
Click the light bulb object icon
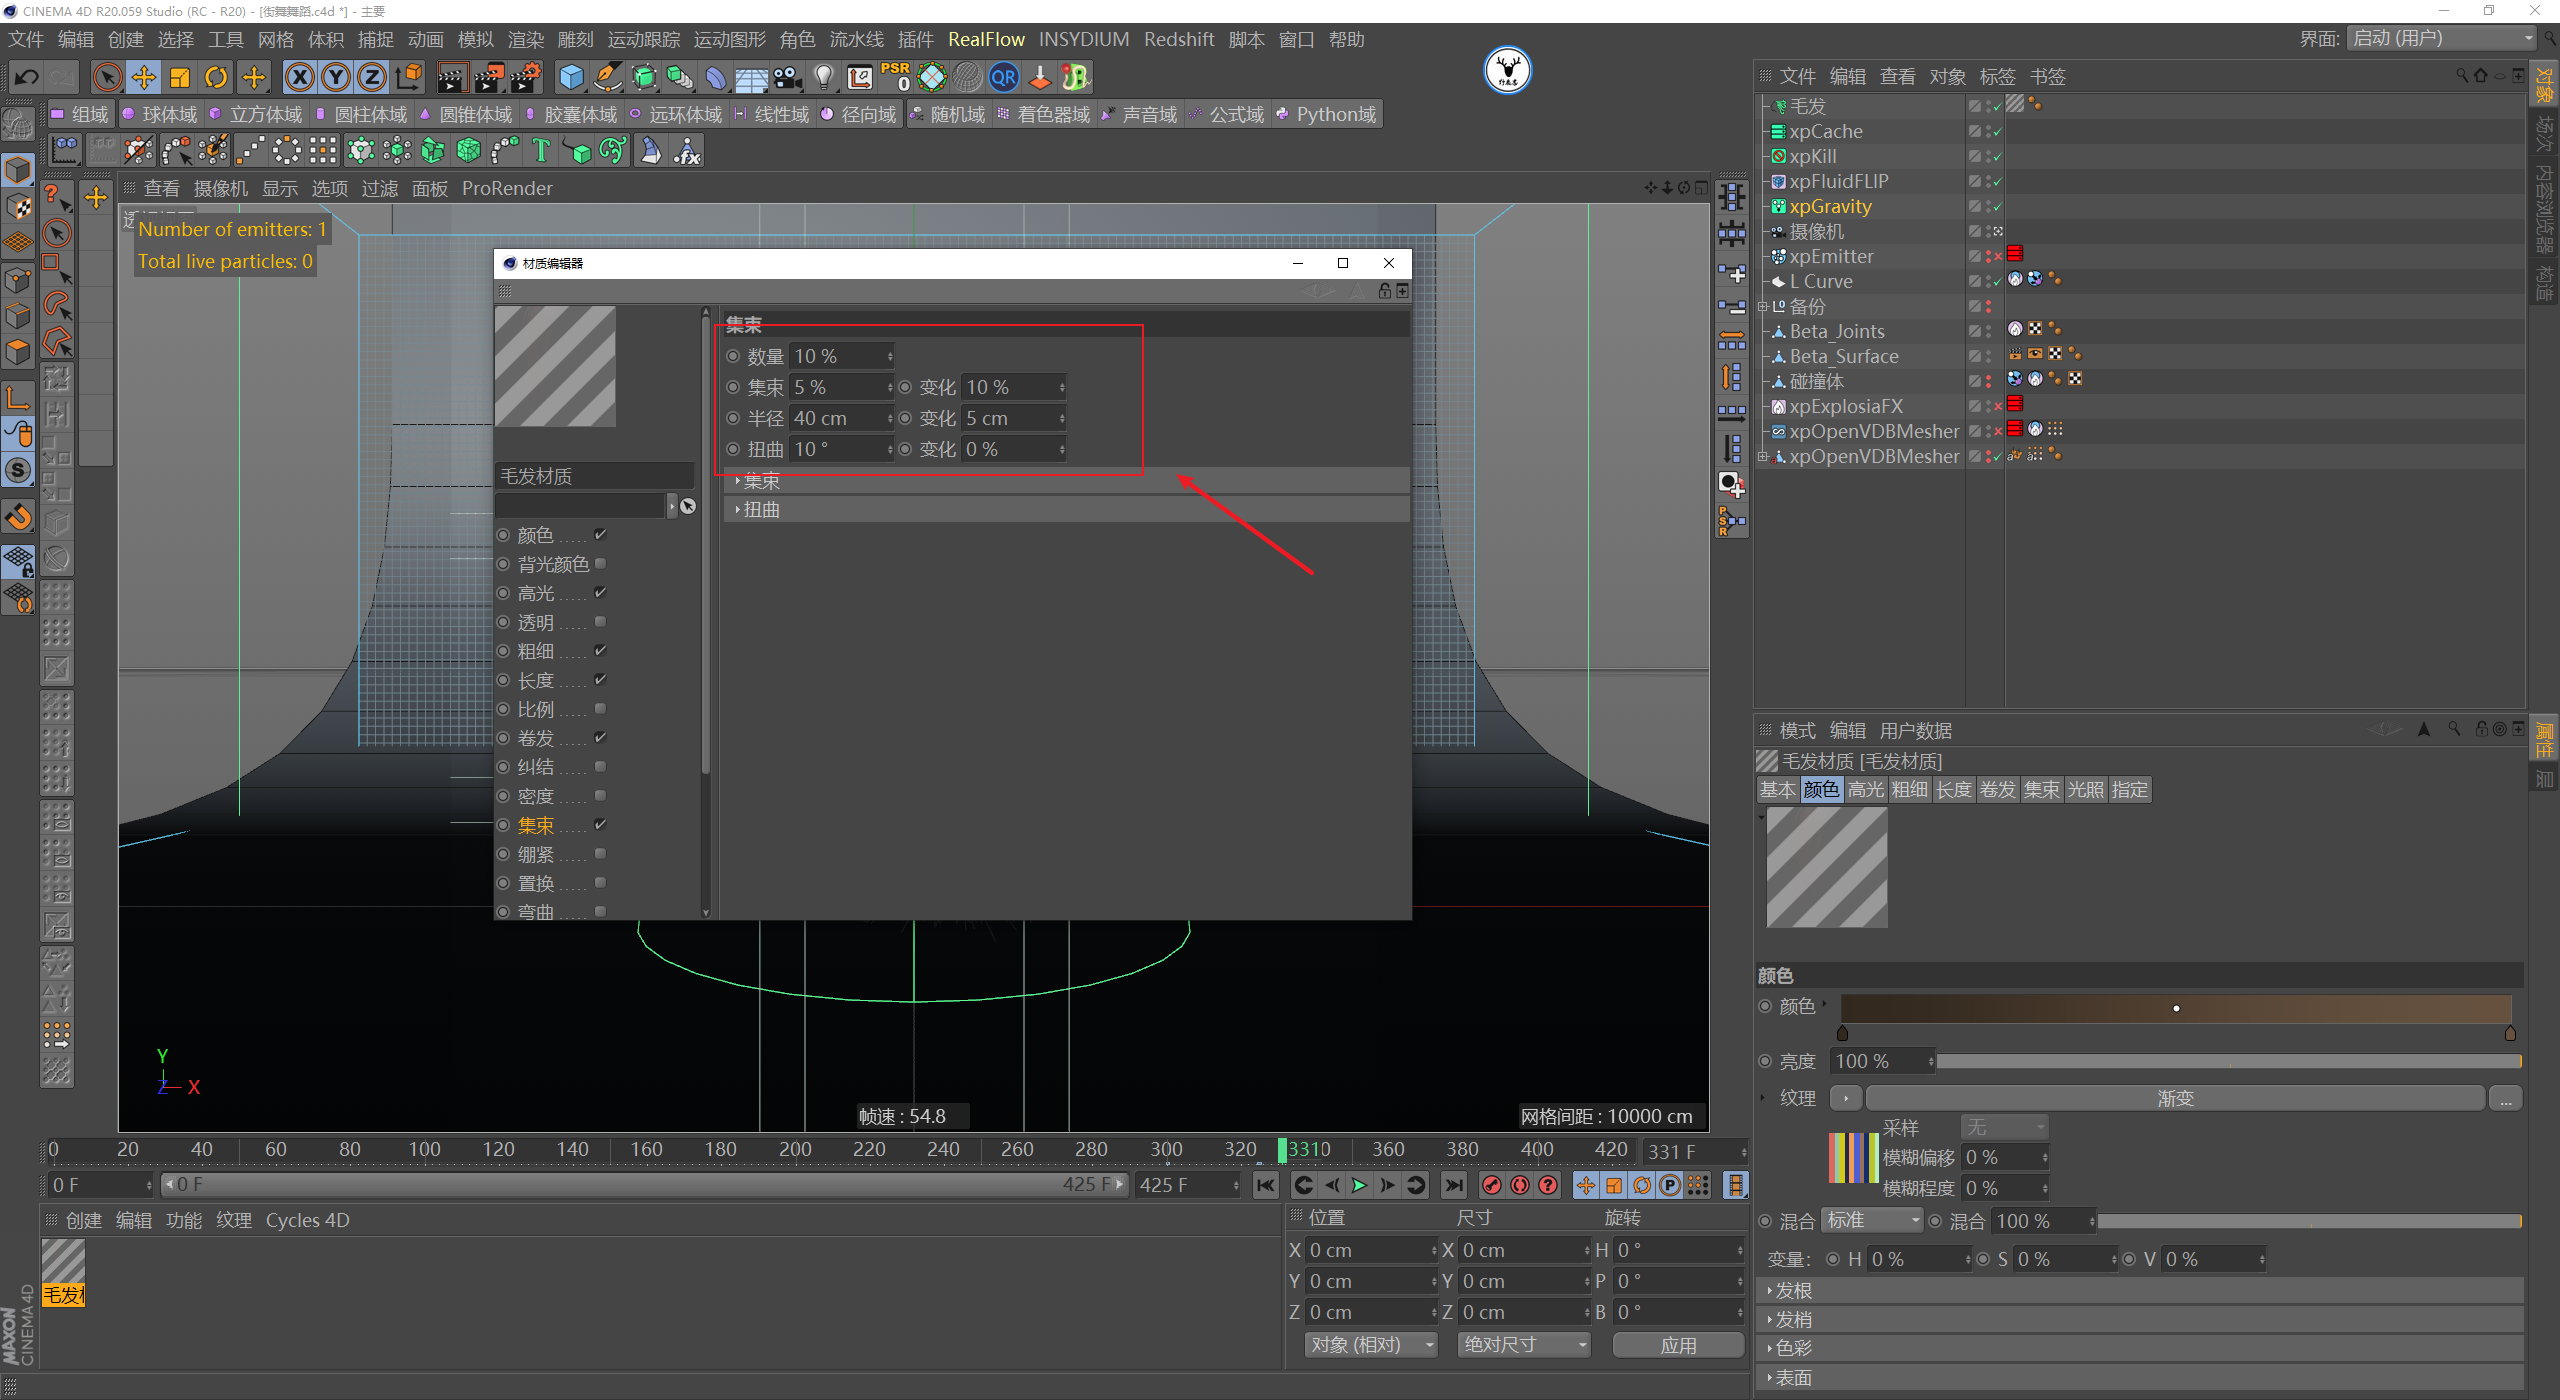pos(823,77)
